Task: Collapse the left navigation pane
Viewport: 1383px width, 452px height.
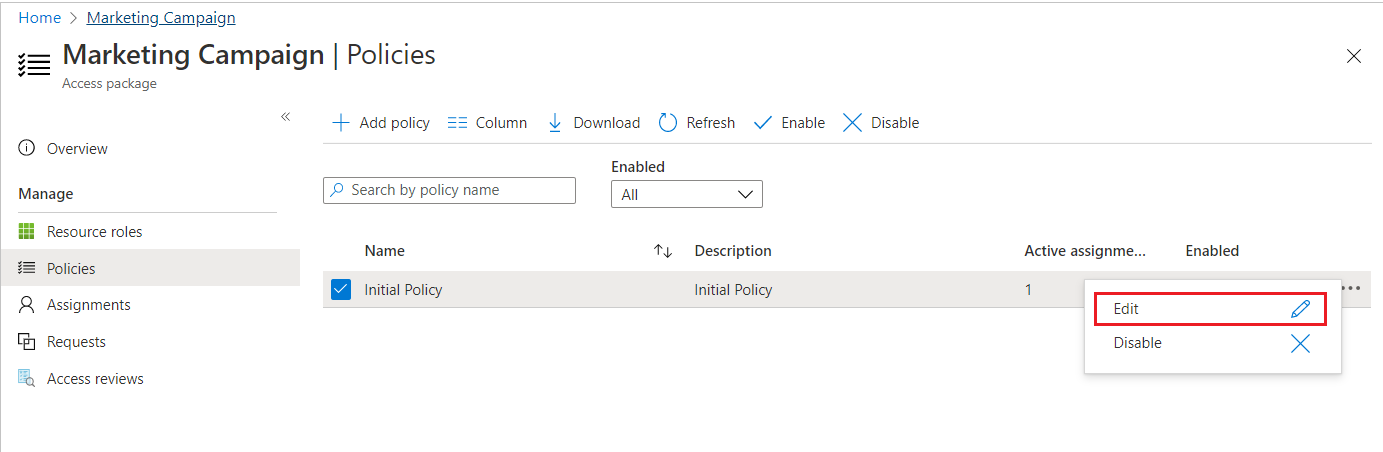Action: point(285,117)
